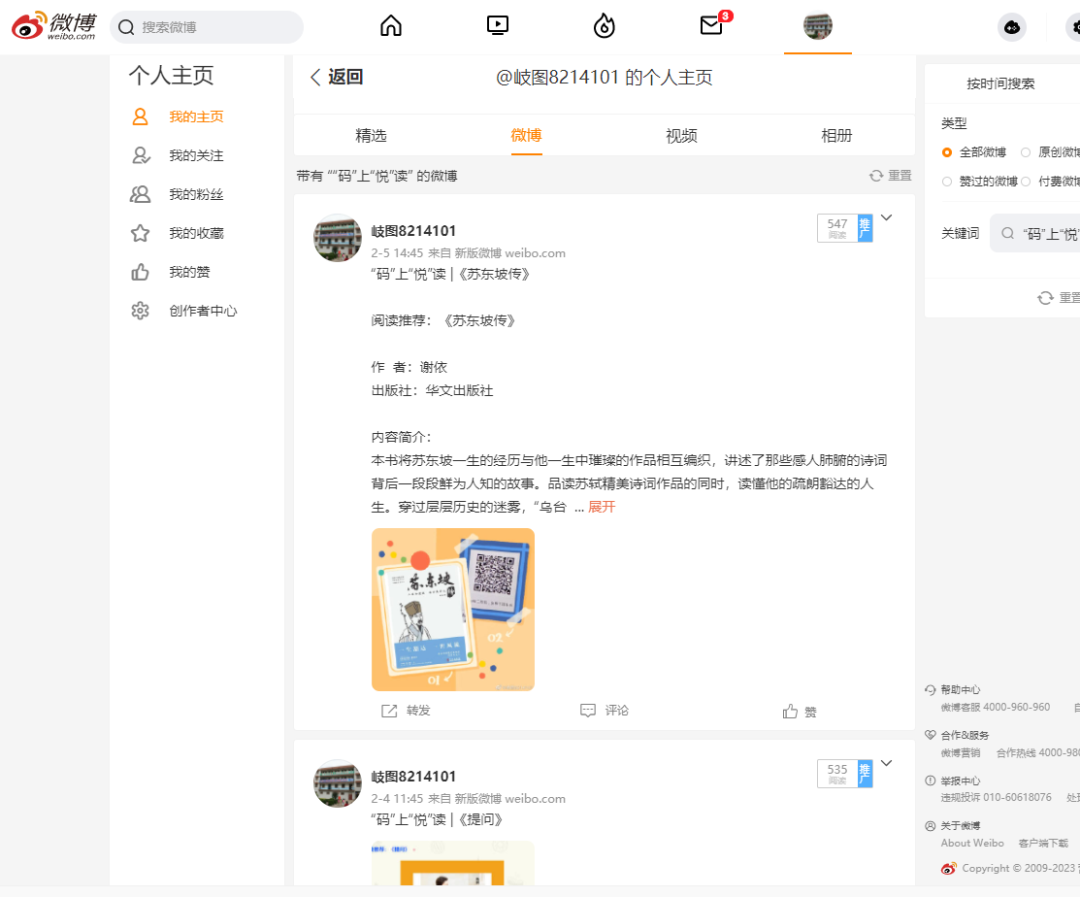Click 评论 on the 苏东坡传 post
This screenshot has height=897, width=1080.
click(604, 710)
